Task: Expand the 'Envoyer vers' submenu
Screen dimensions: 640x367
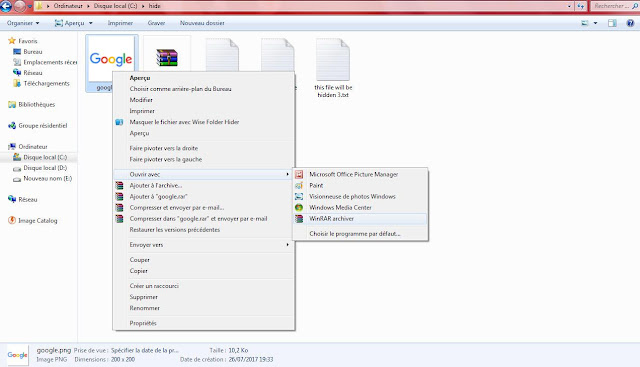Action: [203, 245]
